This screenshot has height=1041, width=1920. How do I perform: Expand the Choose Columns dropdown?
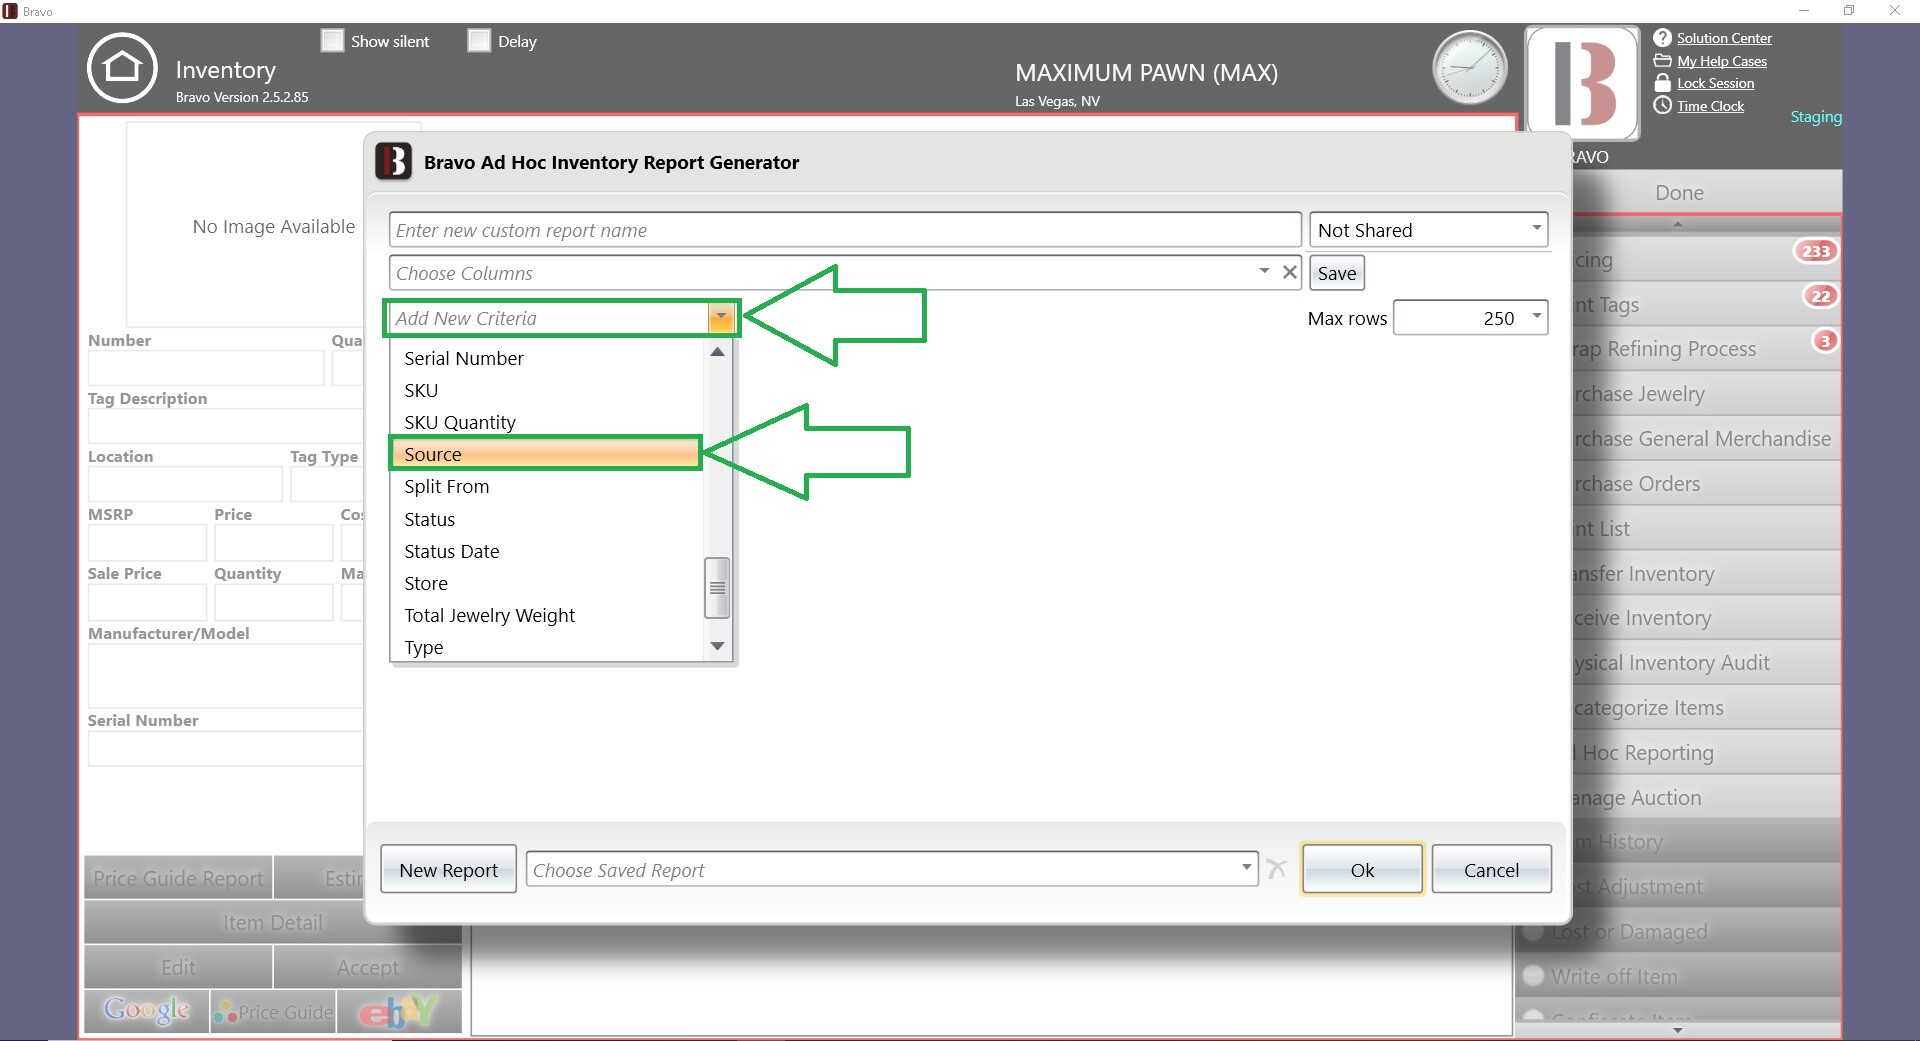(x=1264, y=271)
